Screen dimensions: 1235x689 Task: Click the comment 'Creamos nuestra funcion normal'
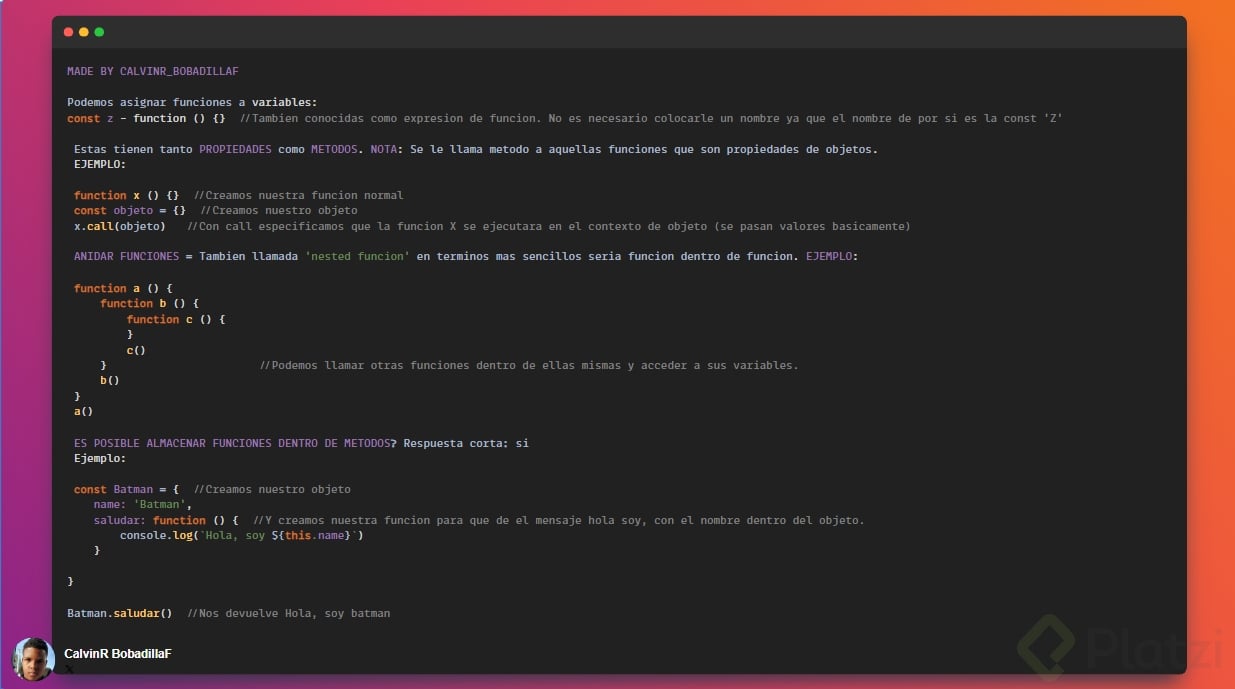click(x=298, y=195)
